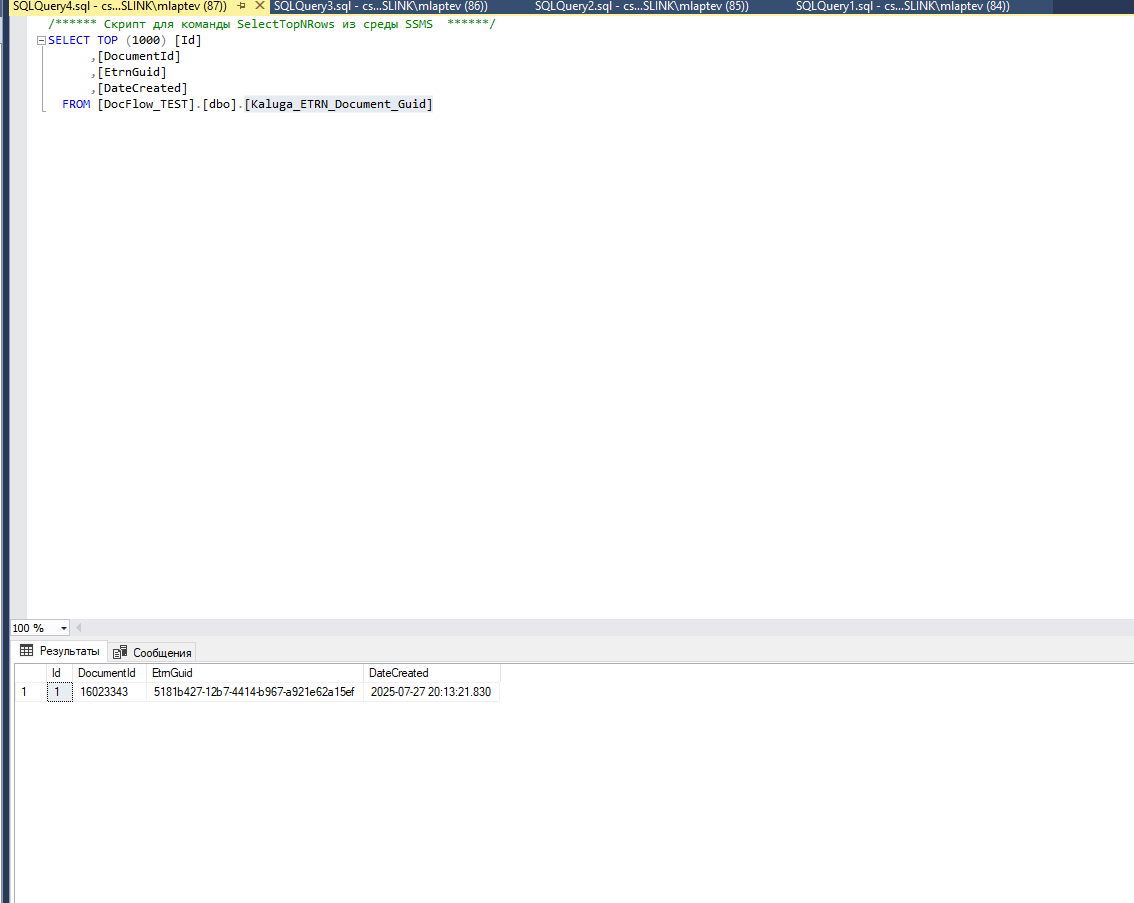Select the cell 2025-07-27 20:13:21.830
This screenshot has height=903, width=1134.
coord(431,692)
